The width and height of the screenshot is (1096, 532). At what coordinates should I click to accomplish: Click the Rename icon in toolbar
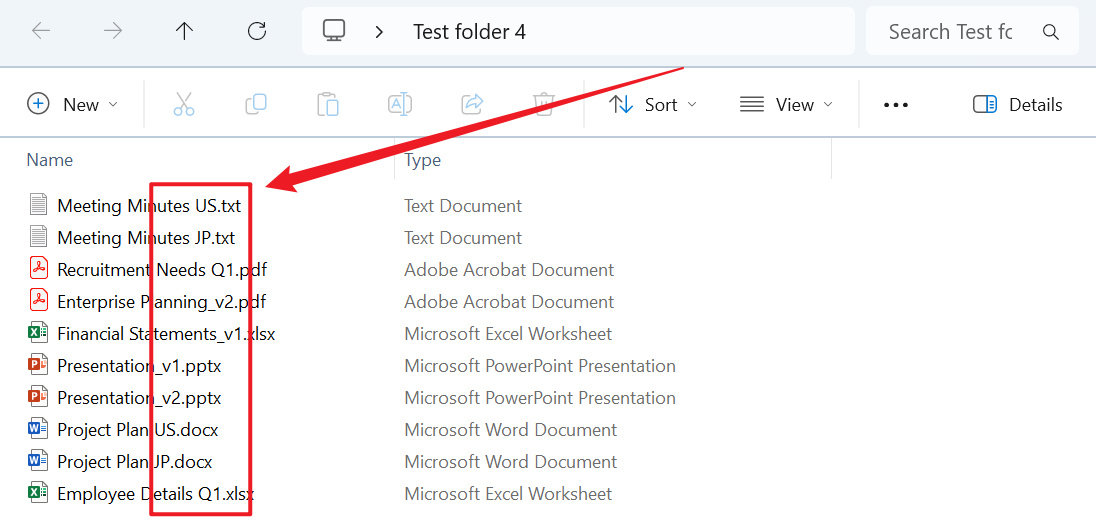[400, 104]
